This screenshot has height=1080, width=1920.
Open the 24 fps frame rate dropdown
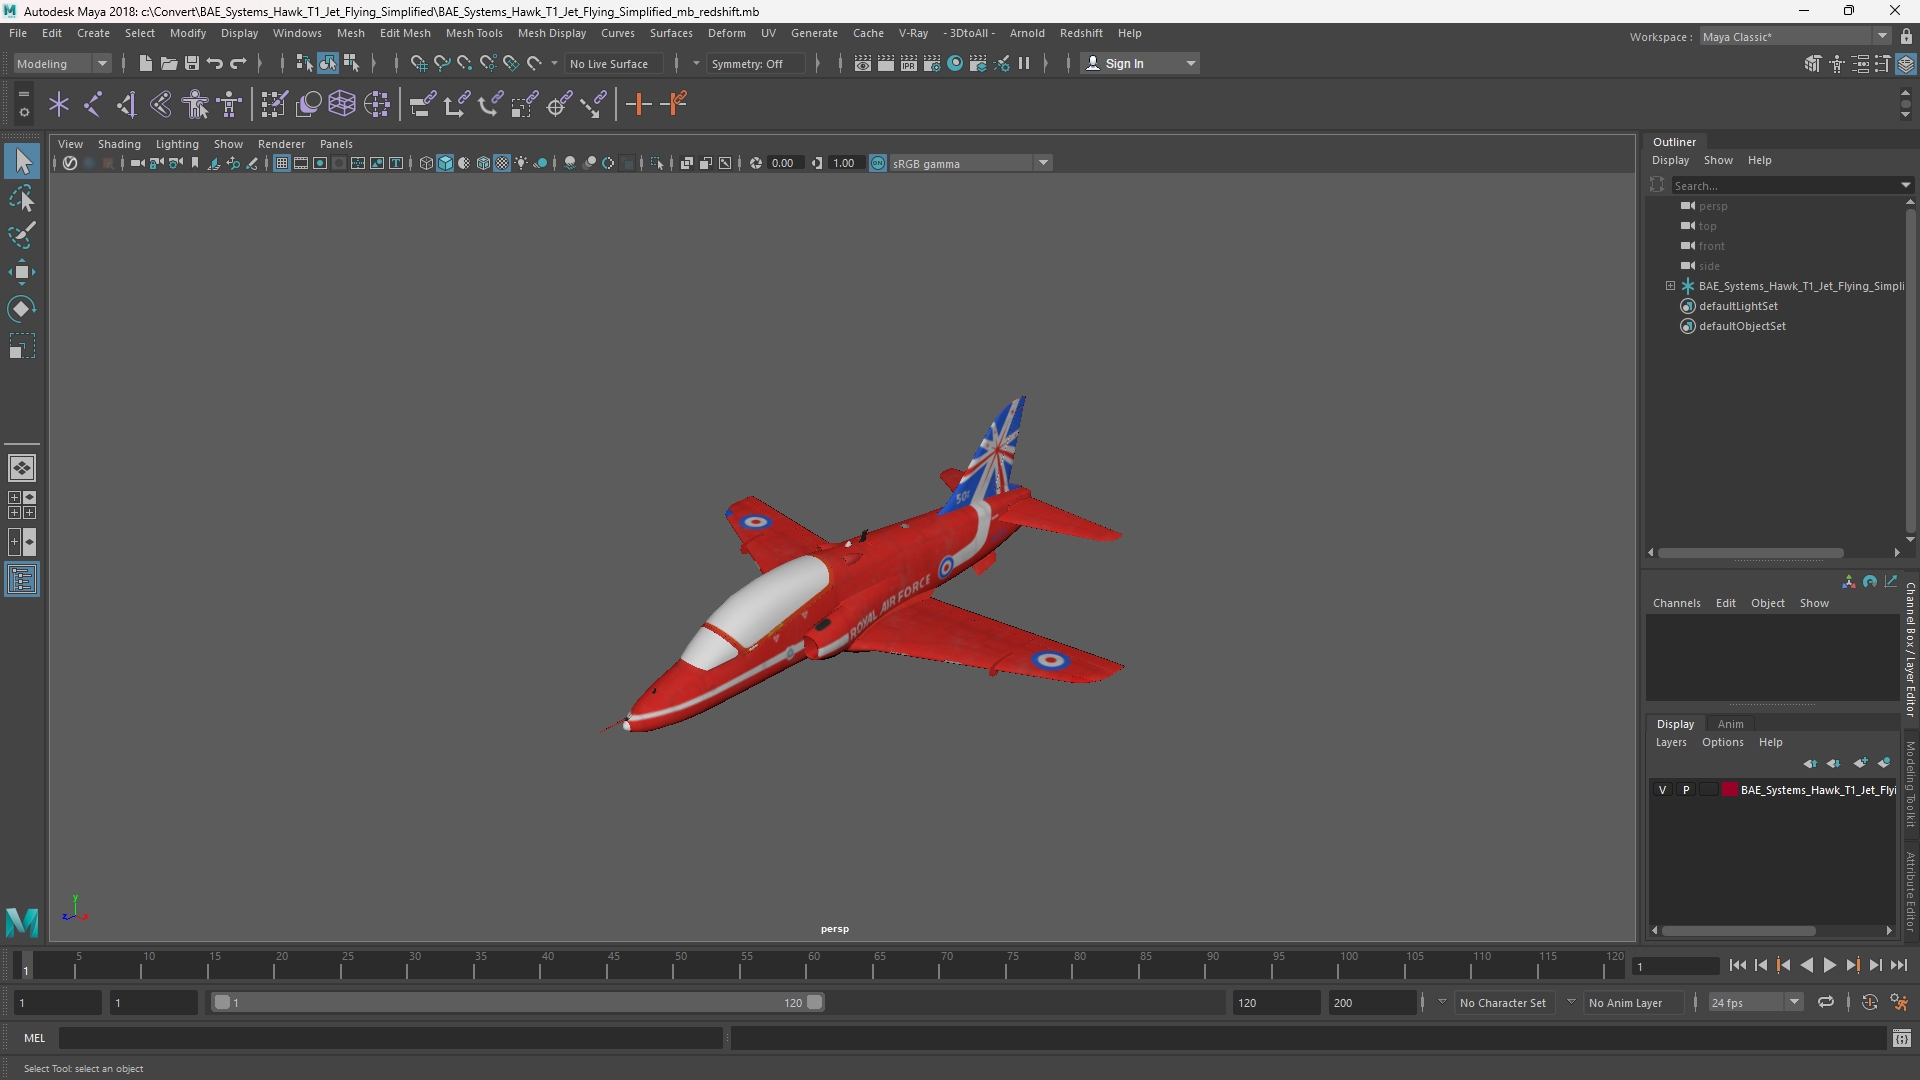tap(1755, 1002)
